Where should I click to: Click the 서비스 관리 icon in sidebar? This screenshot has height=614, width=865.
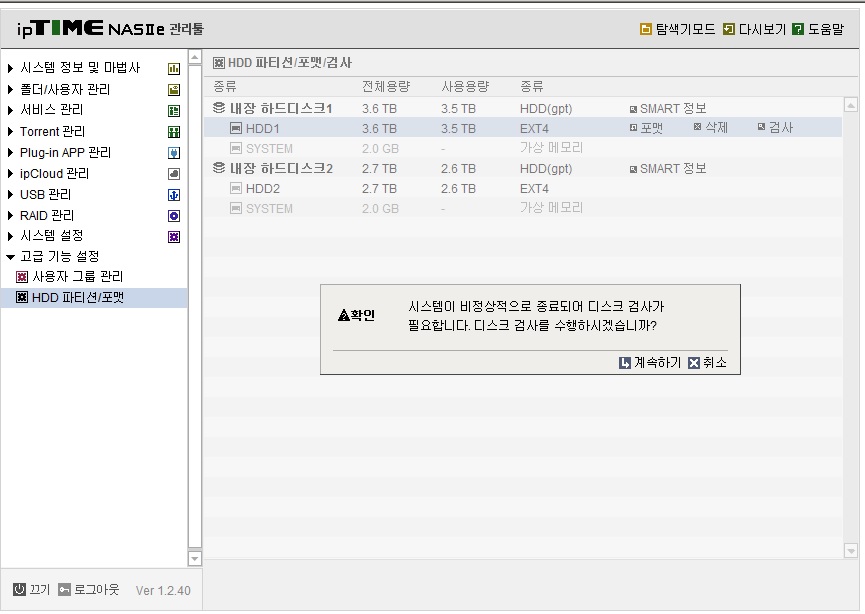pos(174,111)
